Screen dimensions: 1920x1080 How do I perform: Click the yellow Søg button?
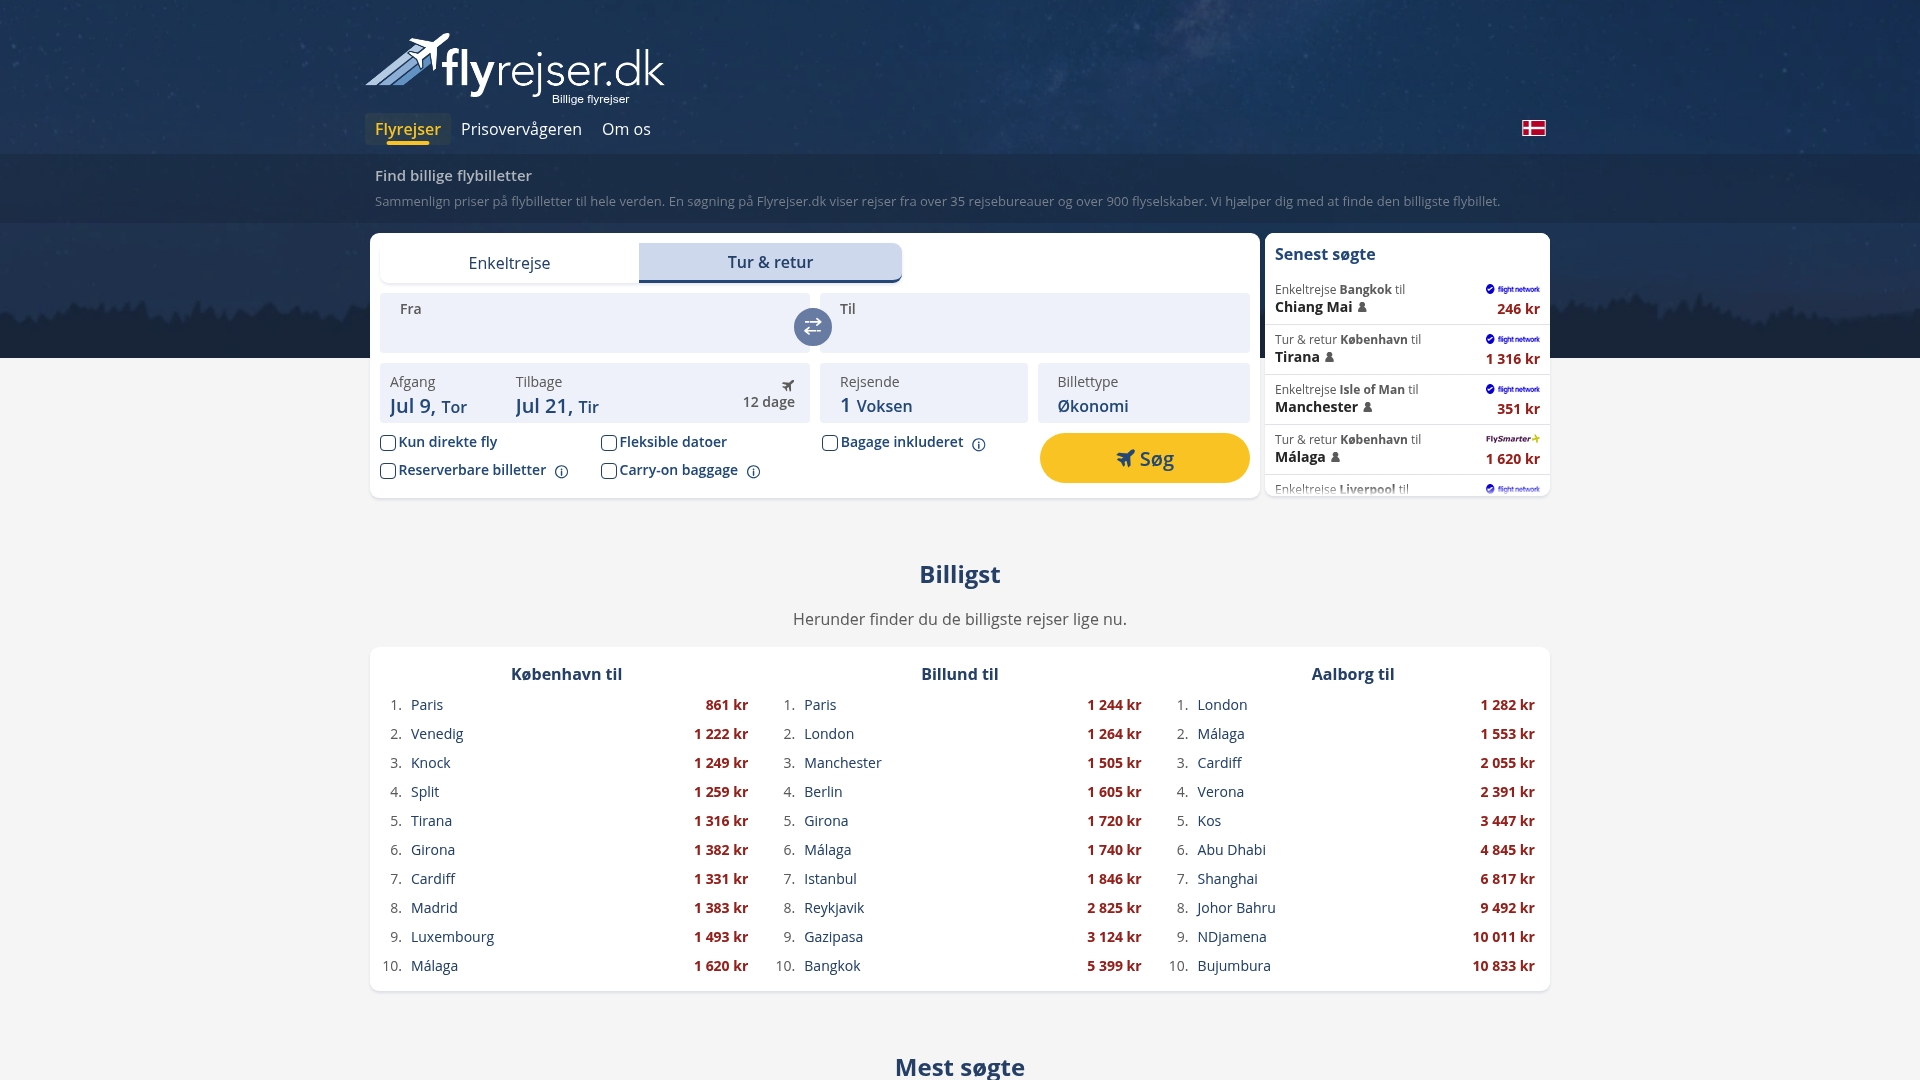pos(1145,458)
